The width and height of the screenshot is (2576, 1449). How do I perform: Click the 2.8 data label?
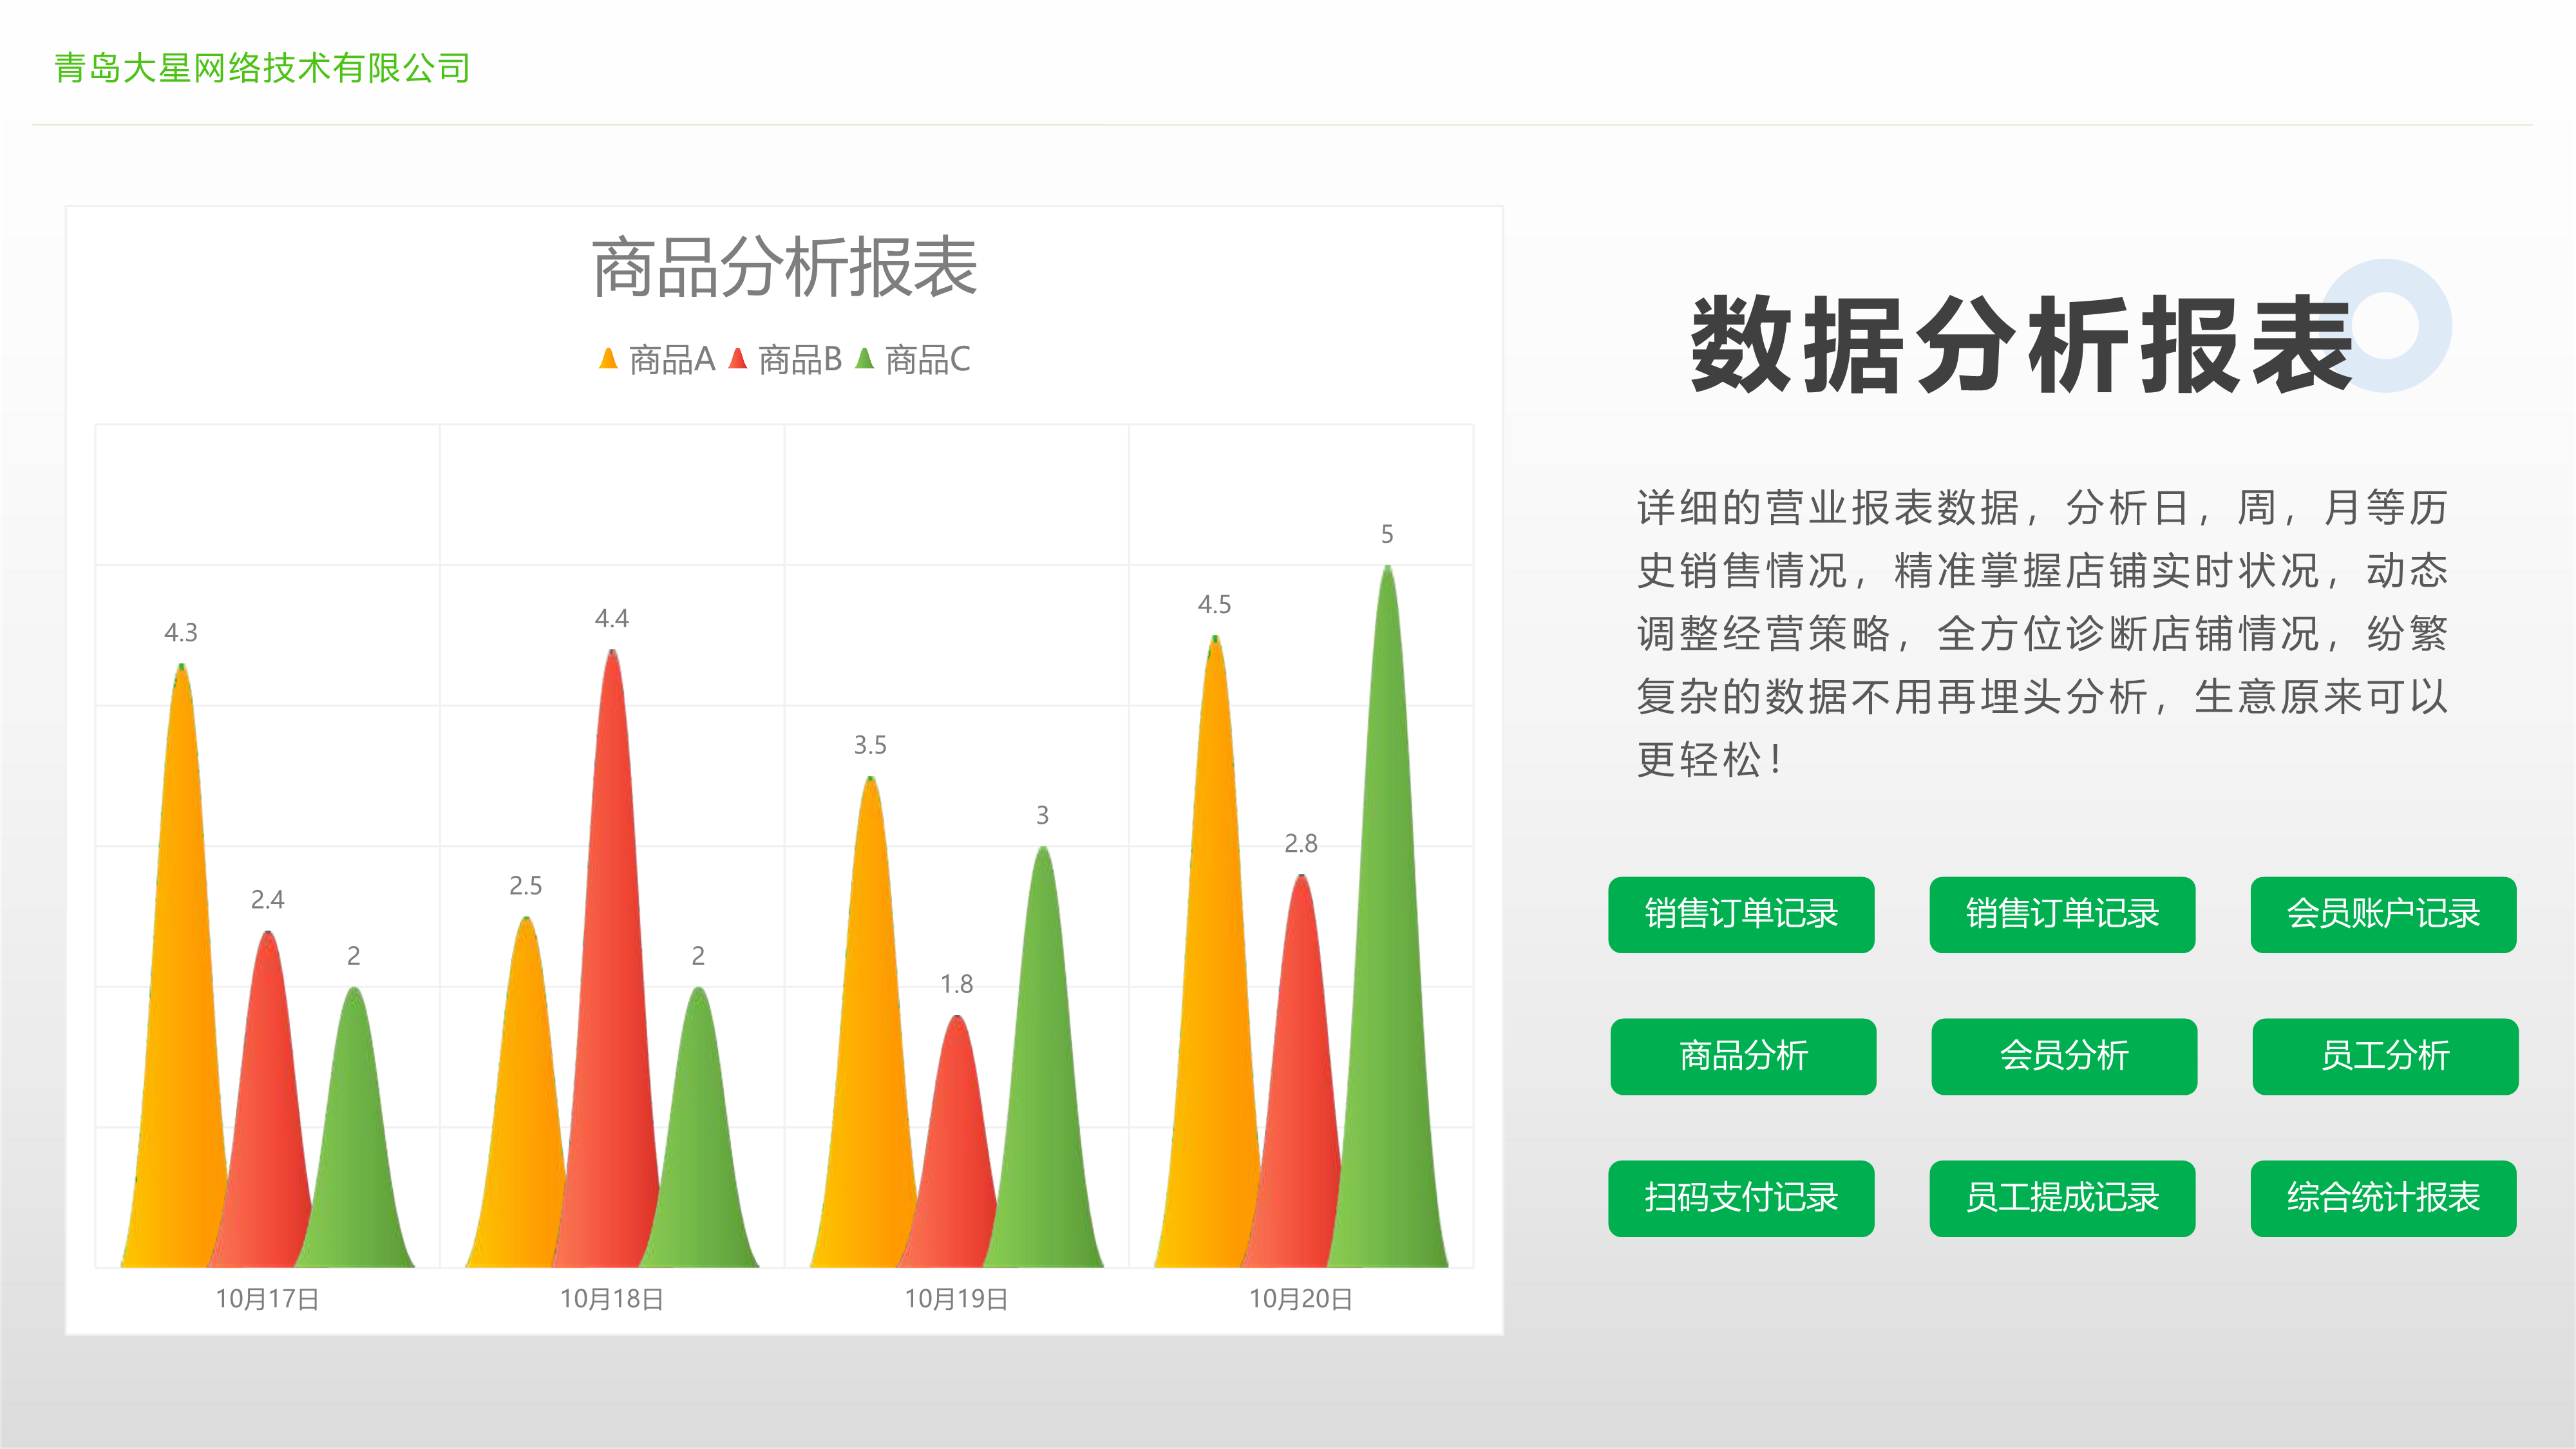point(1301,844)
